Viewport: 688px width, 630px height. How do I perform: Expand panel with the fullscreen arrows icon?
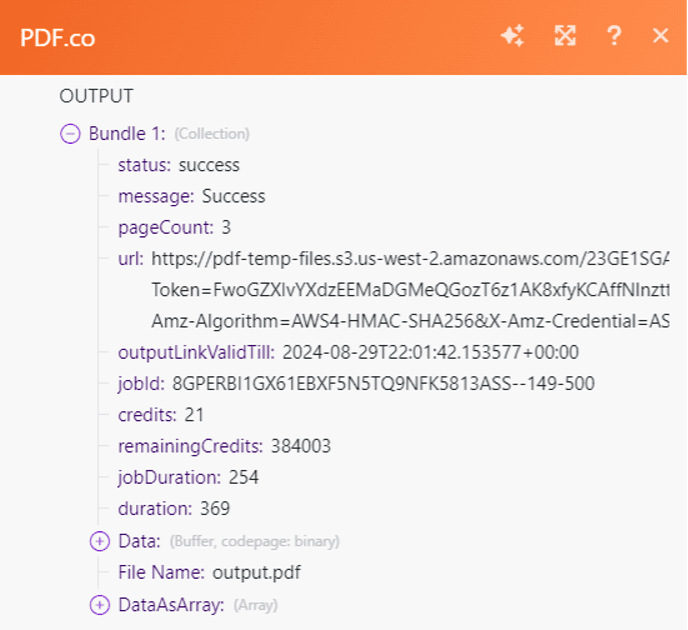(565, 36)
